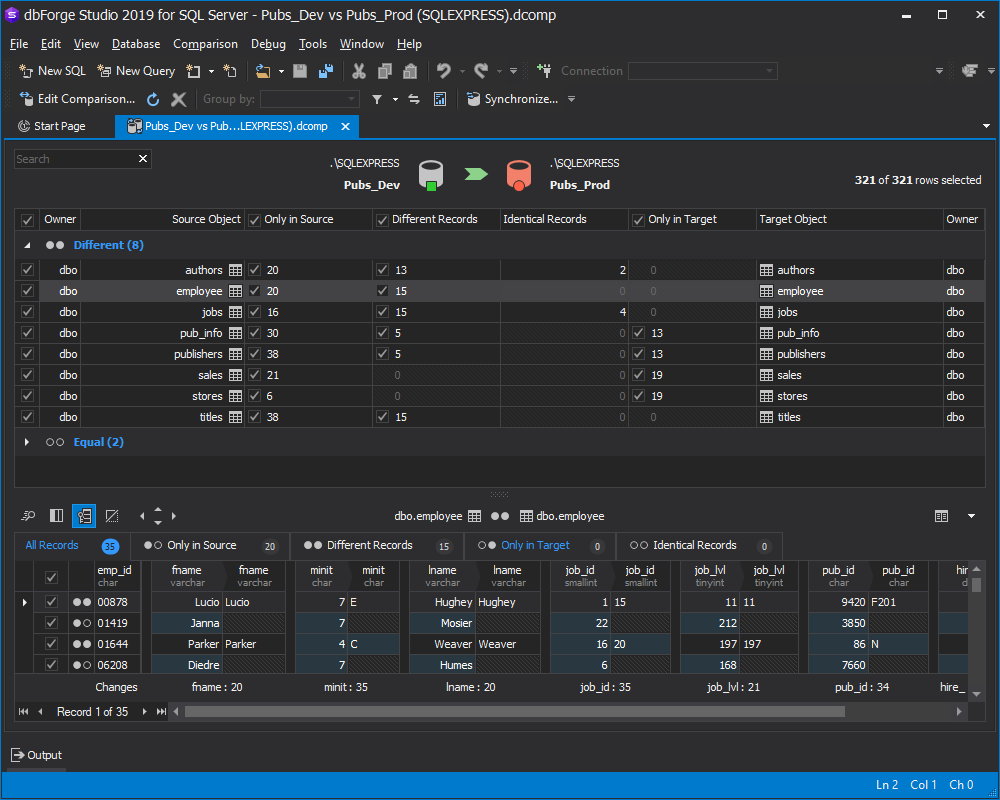Uncheck the Only in Target checkbox for pub_info

coord(638,332)
